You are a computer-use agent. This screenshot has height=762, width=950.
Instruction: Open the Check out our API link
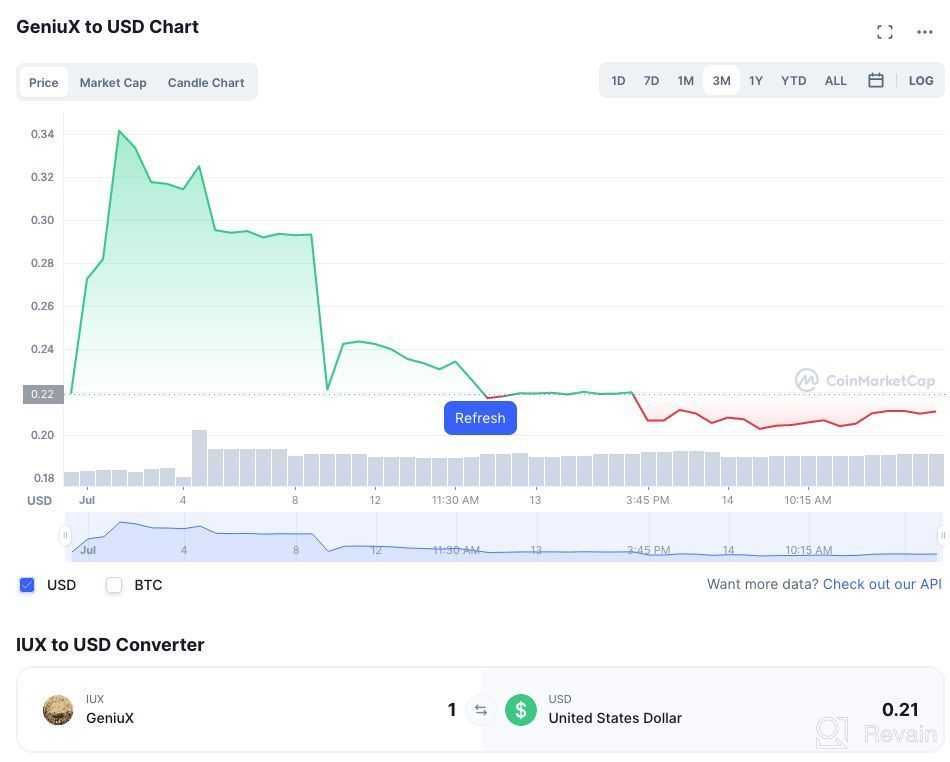(x=882, y=584)
